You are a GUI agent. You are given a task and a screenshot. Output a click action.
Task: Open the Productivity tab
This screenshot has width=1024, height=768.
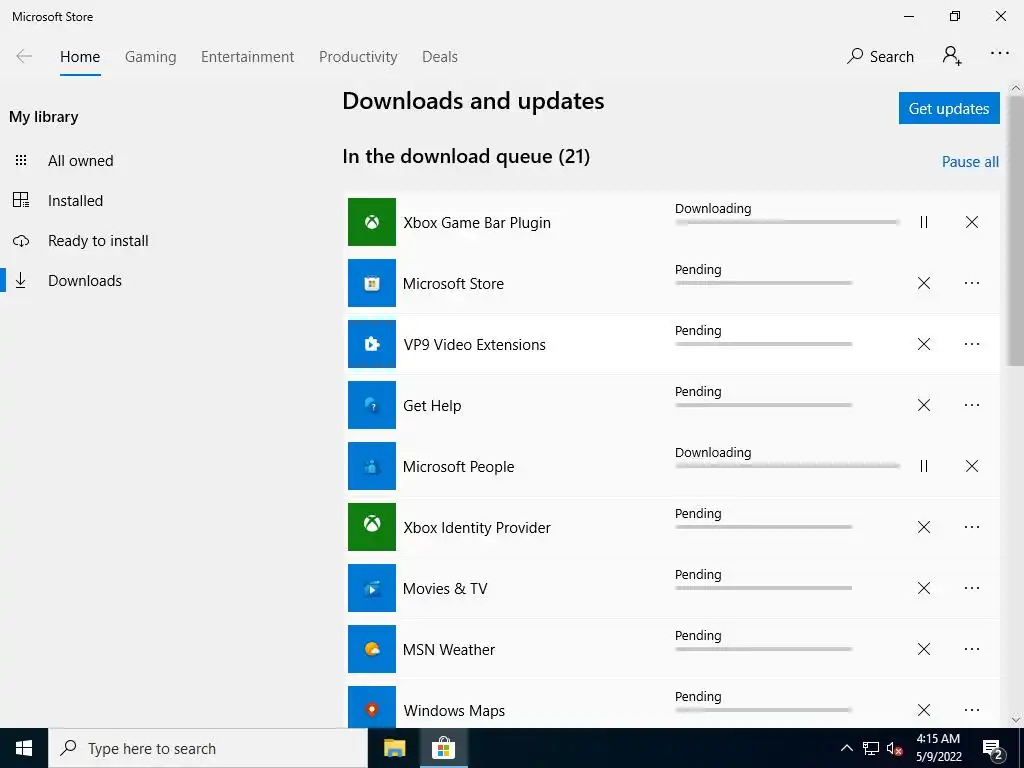point(358,57)
